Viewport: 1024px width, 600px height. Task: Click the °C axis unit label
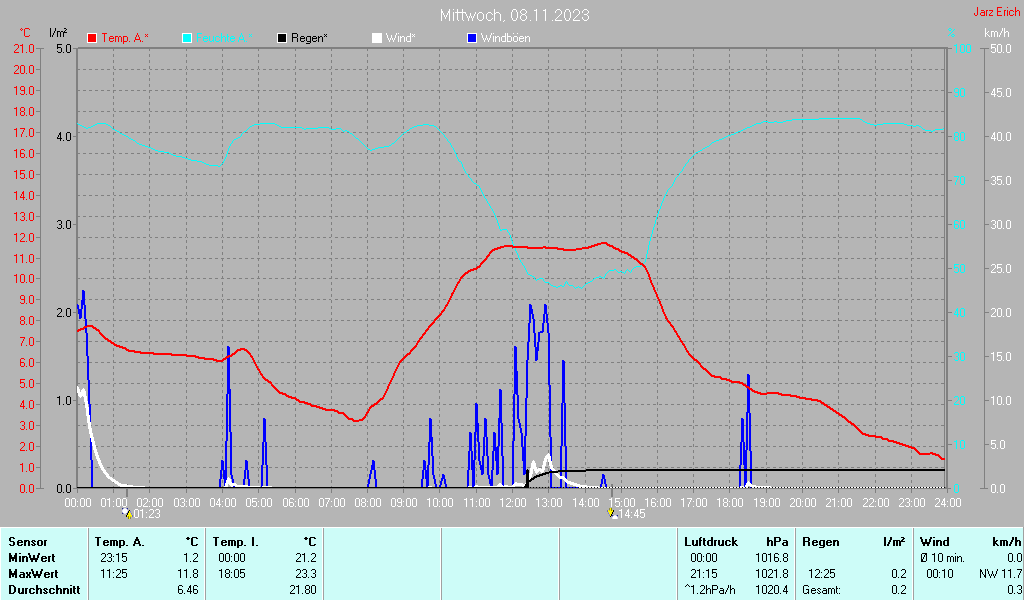coord(26,33)
